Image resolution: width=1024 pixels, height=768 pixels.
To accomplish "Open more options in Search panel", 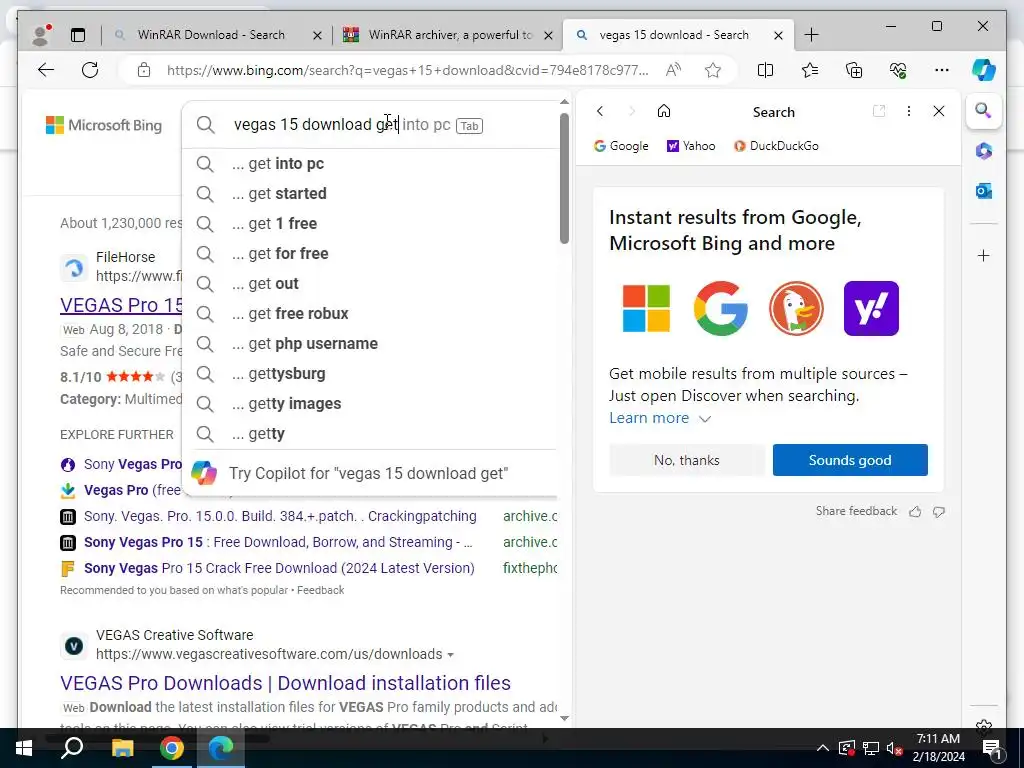I will coord(908,111).
